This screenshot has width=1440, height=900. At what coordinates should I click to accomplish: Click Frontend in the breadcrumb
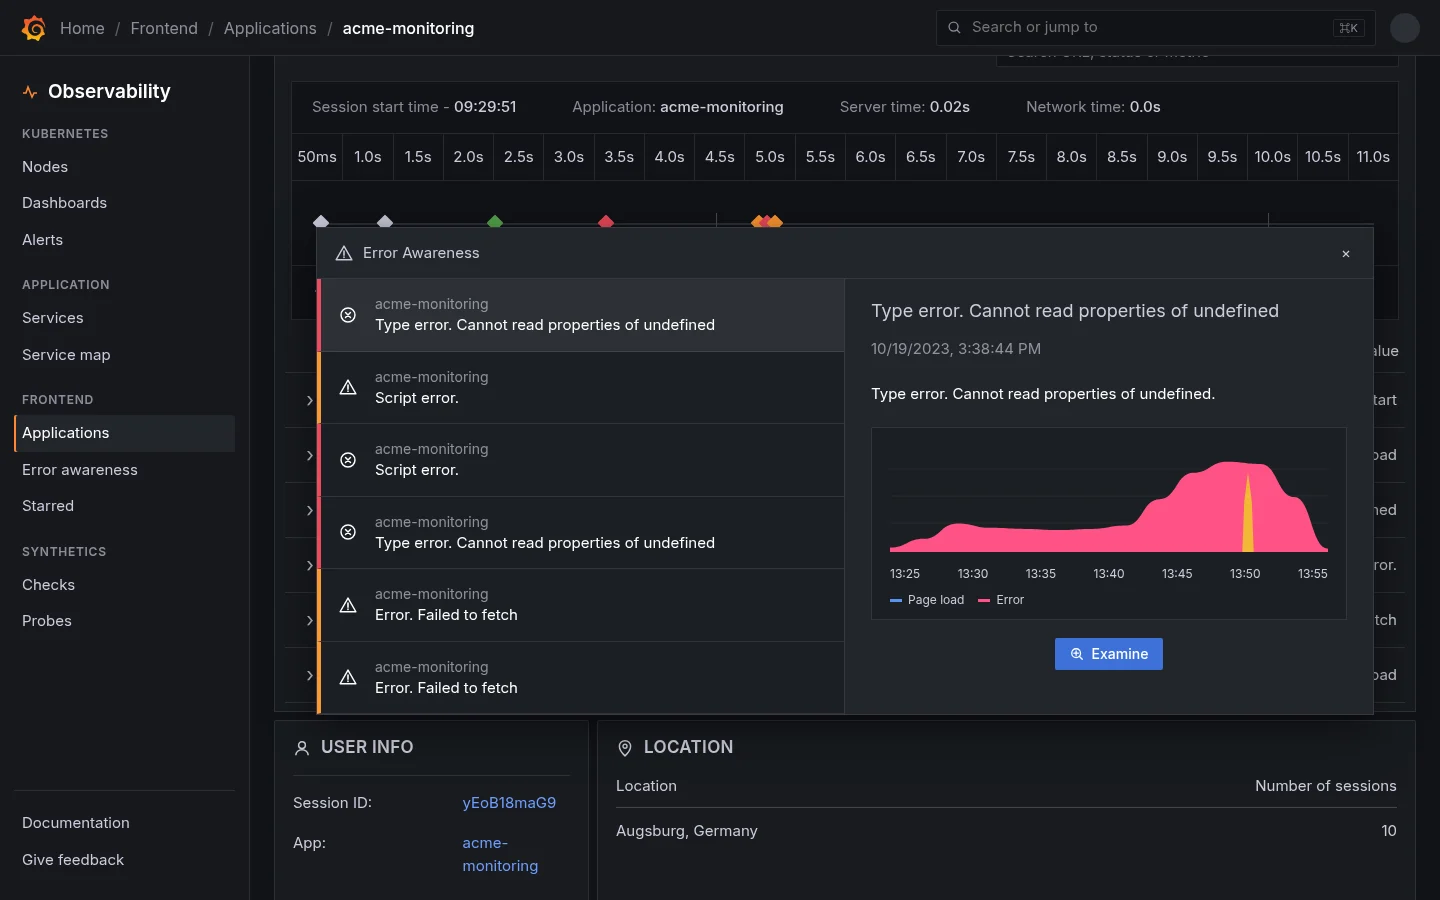[x=164, y=28]
